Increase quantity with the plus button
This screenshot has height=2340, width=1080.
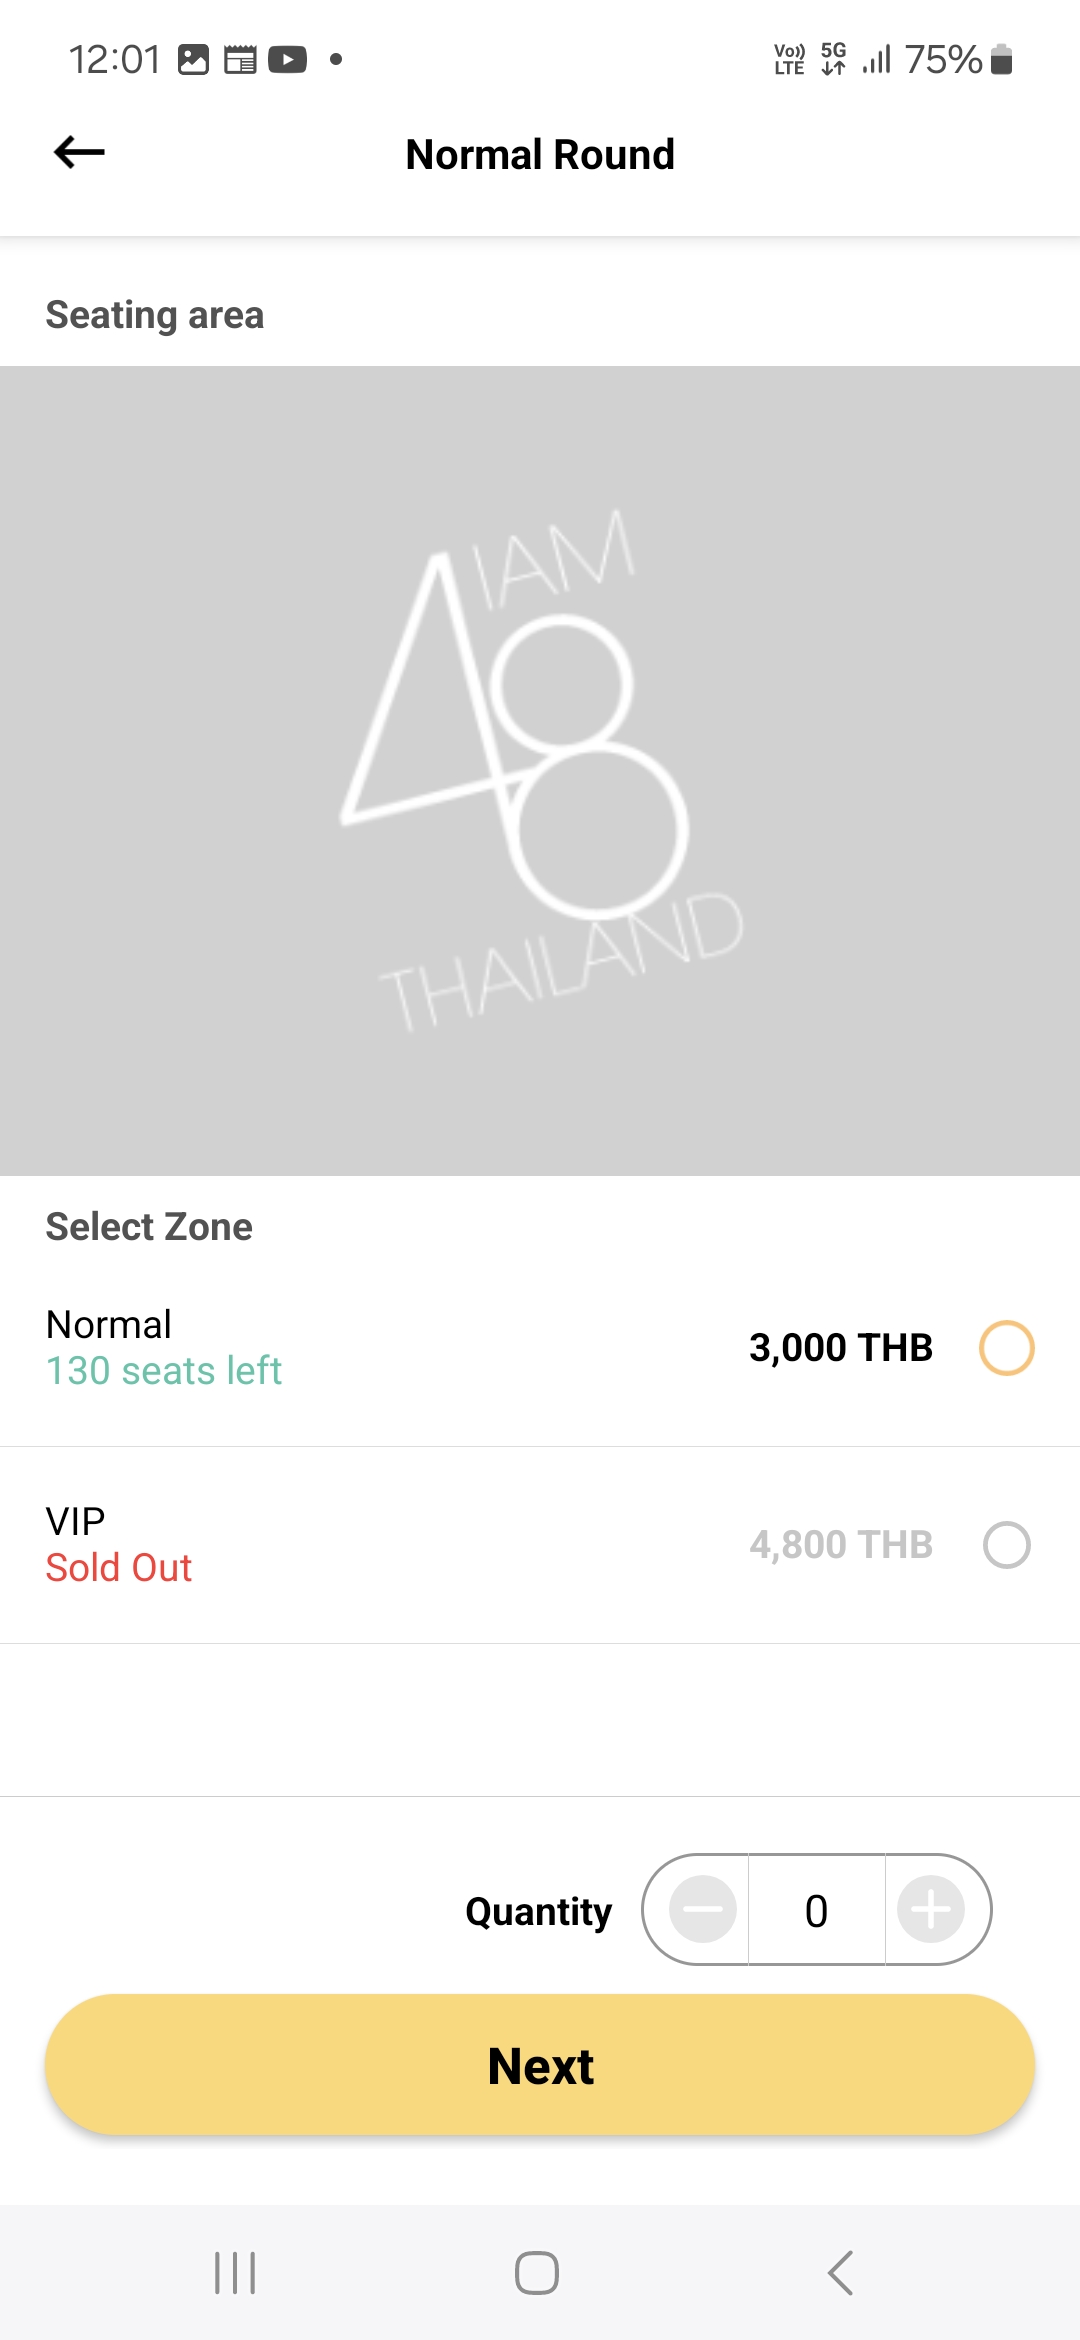pyautogui.click(x=930, y=1909)
